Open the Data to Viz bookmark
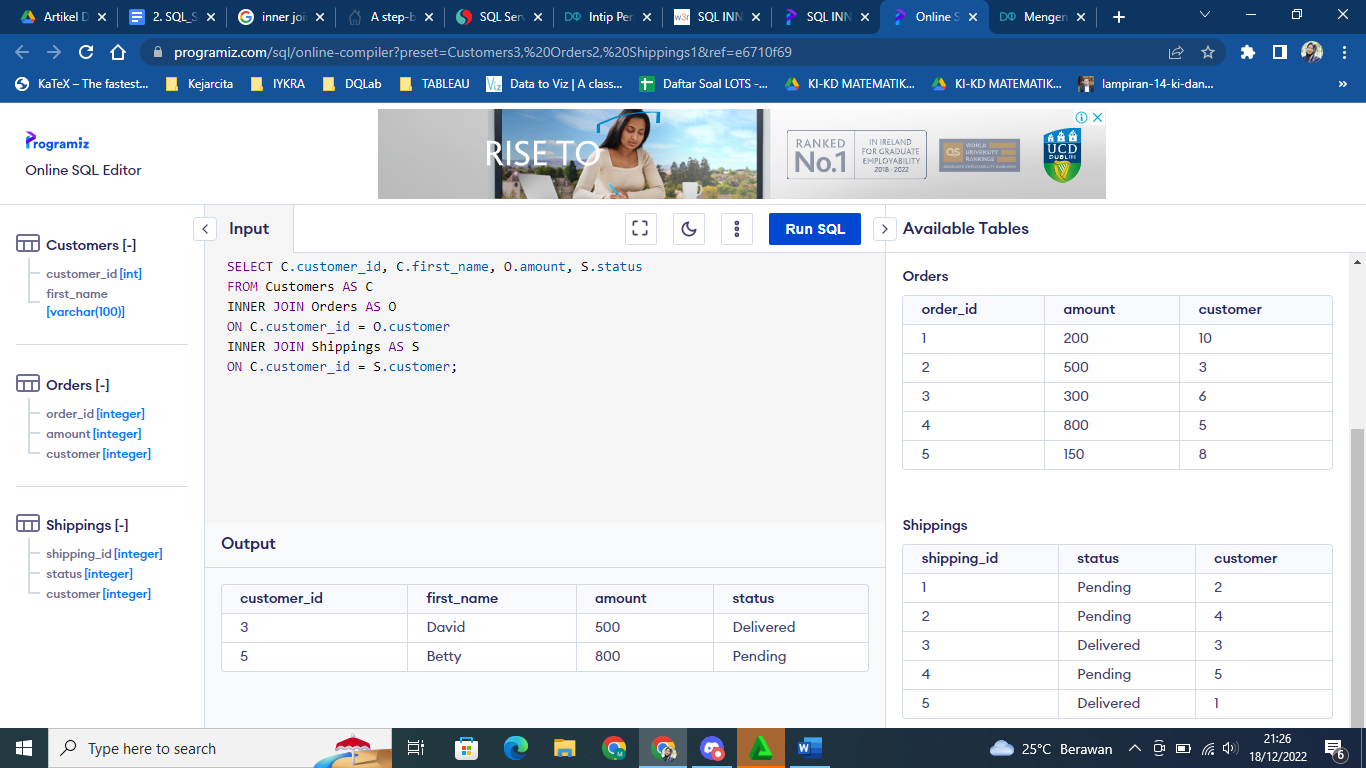 tap(555, 84)
